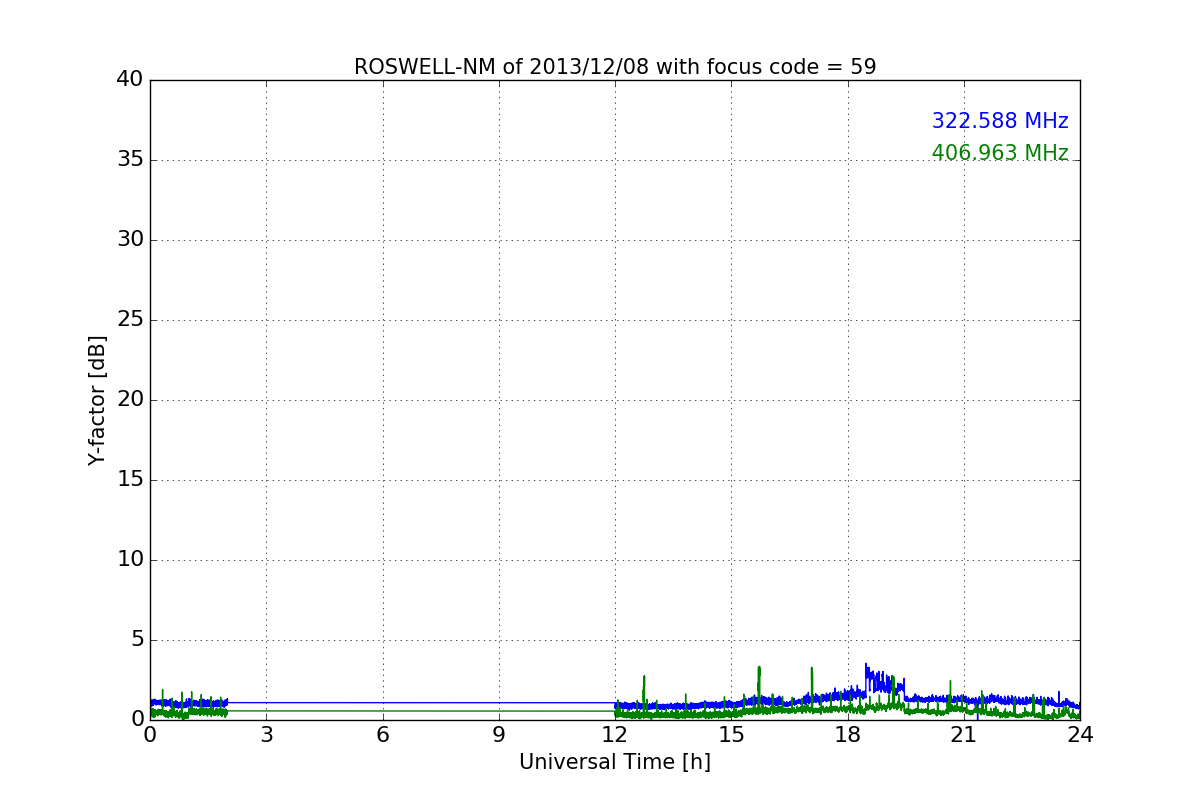Screen dimensions: 1200x800
Task: Click x-axis tick label 9
Action: [499, 735]
